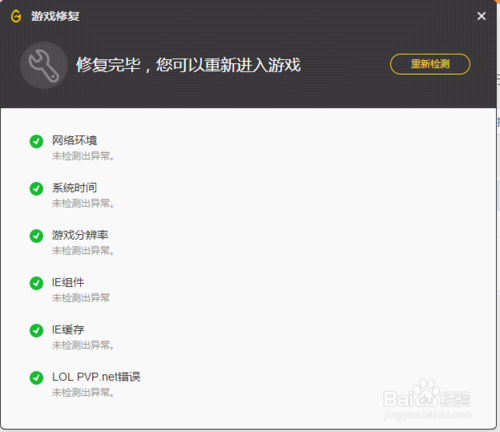Select the IE组件 item label
The width and height of the screenshot is (500, 432).
coord(68,282)
